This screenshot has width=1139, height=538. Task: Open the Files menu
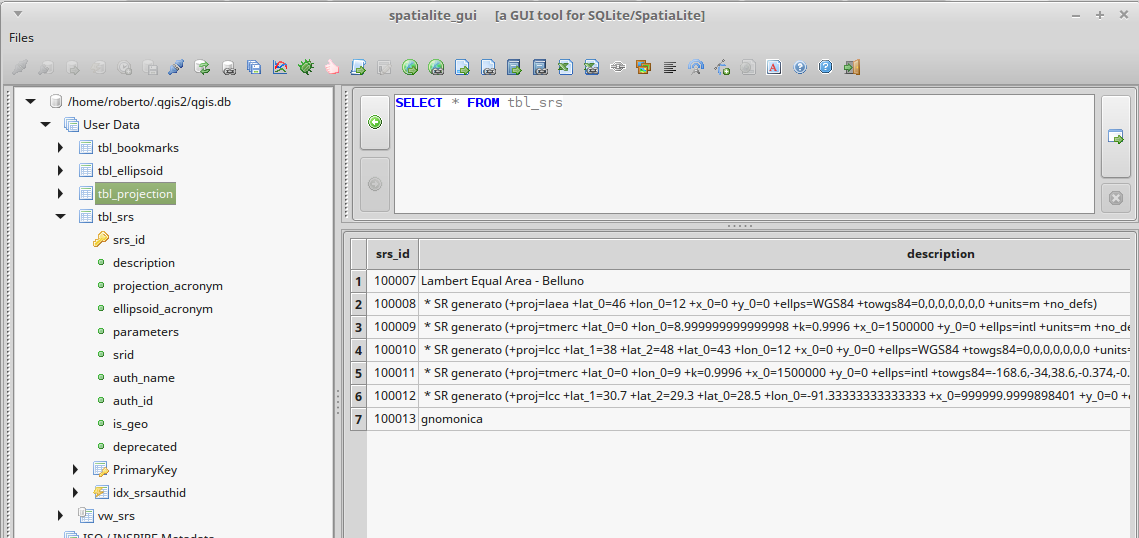click(x=21, y=38)
